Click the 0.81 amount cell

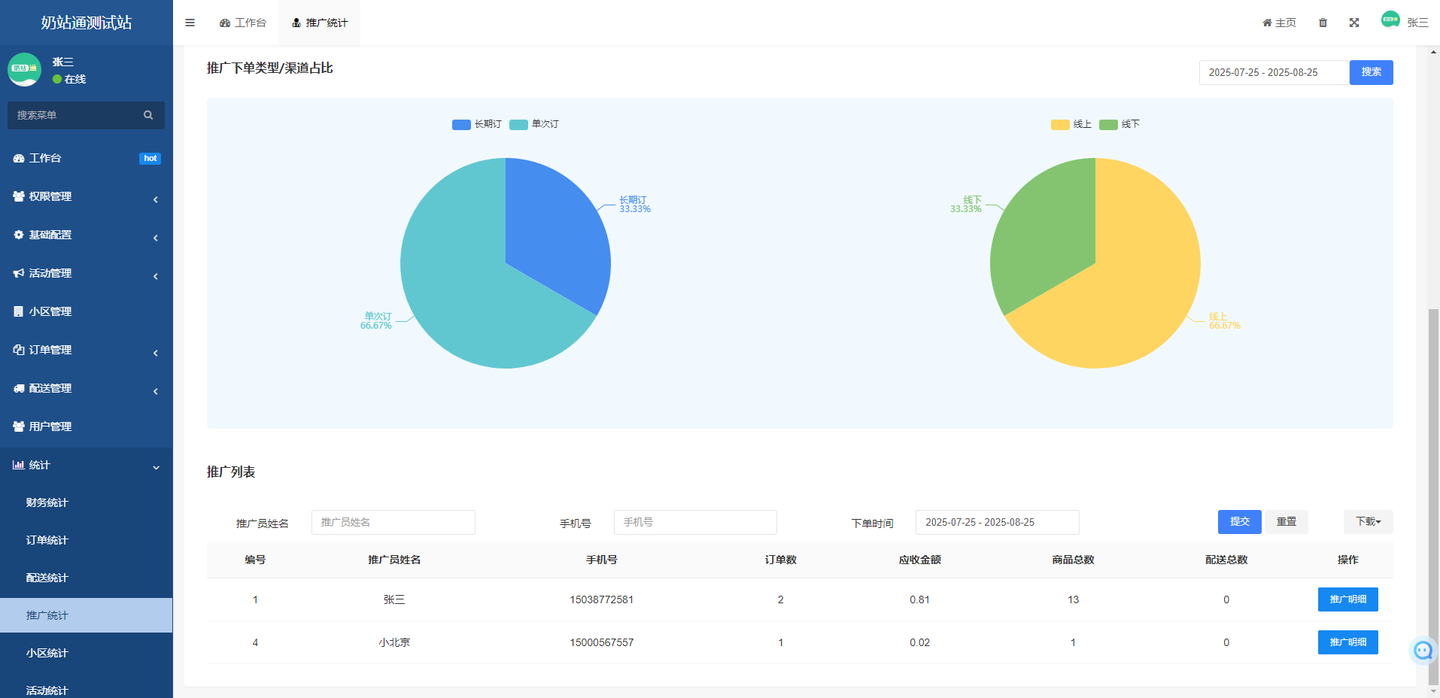[x=920, y=600]
